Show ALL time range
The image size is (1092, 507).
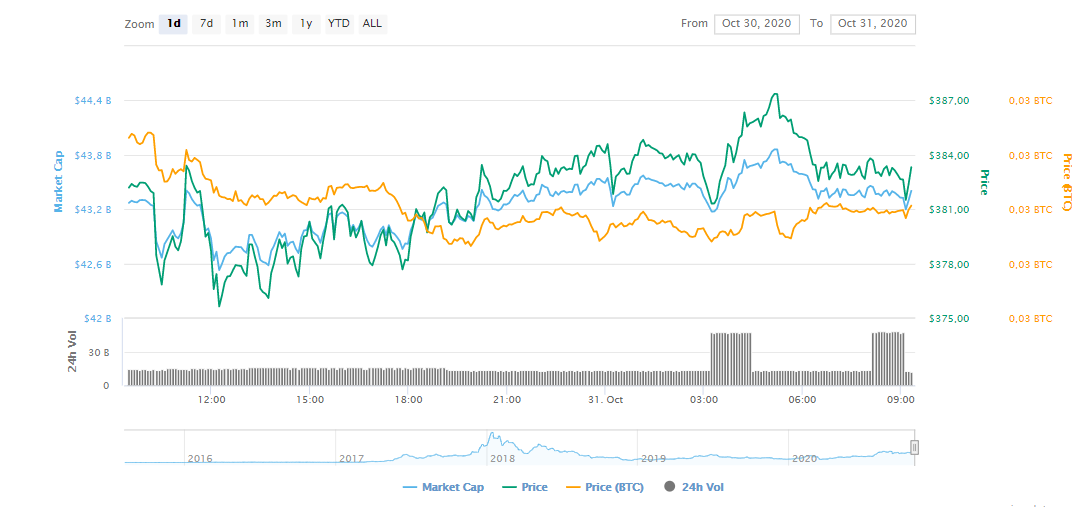[372, 23]
